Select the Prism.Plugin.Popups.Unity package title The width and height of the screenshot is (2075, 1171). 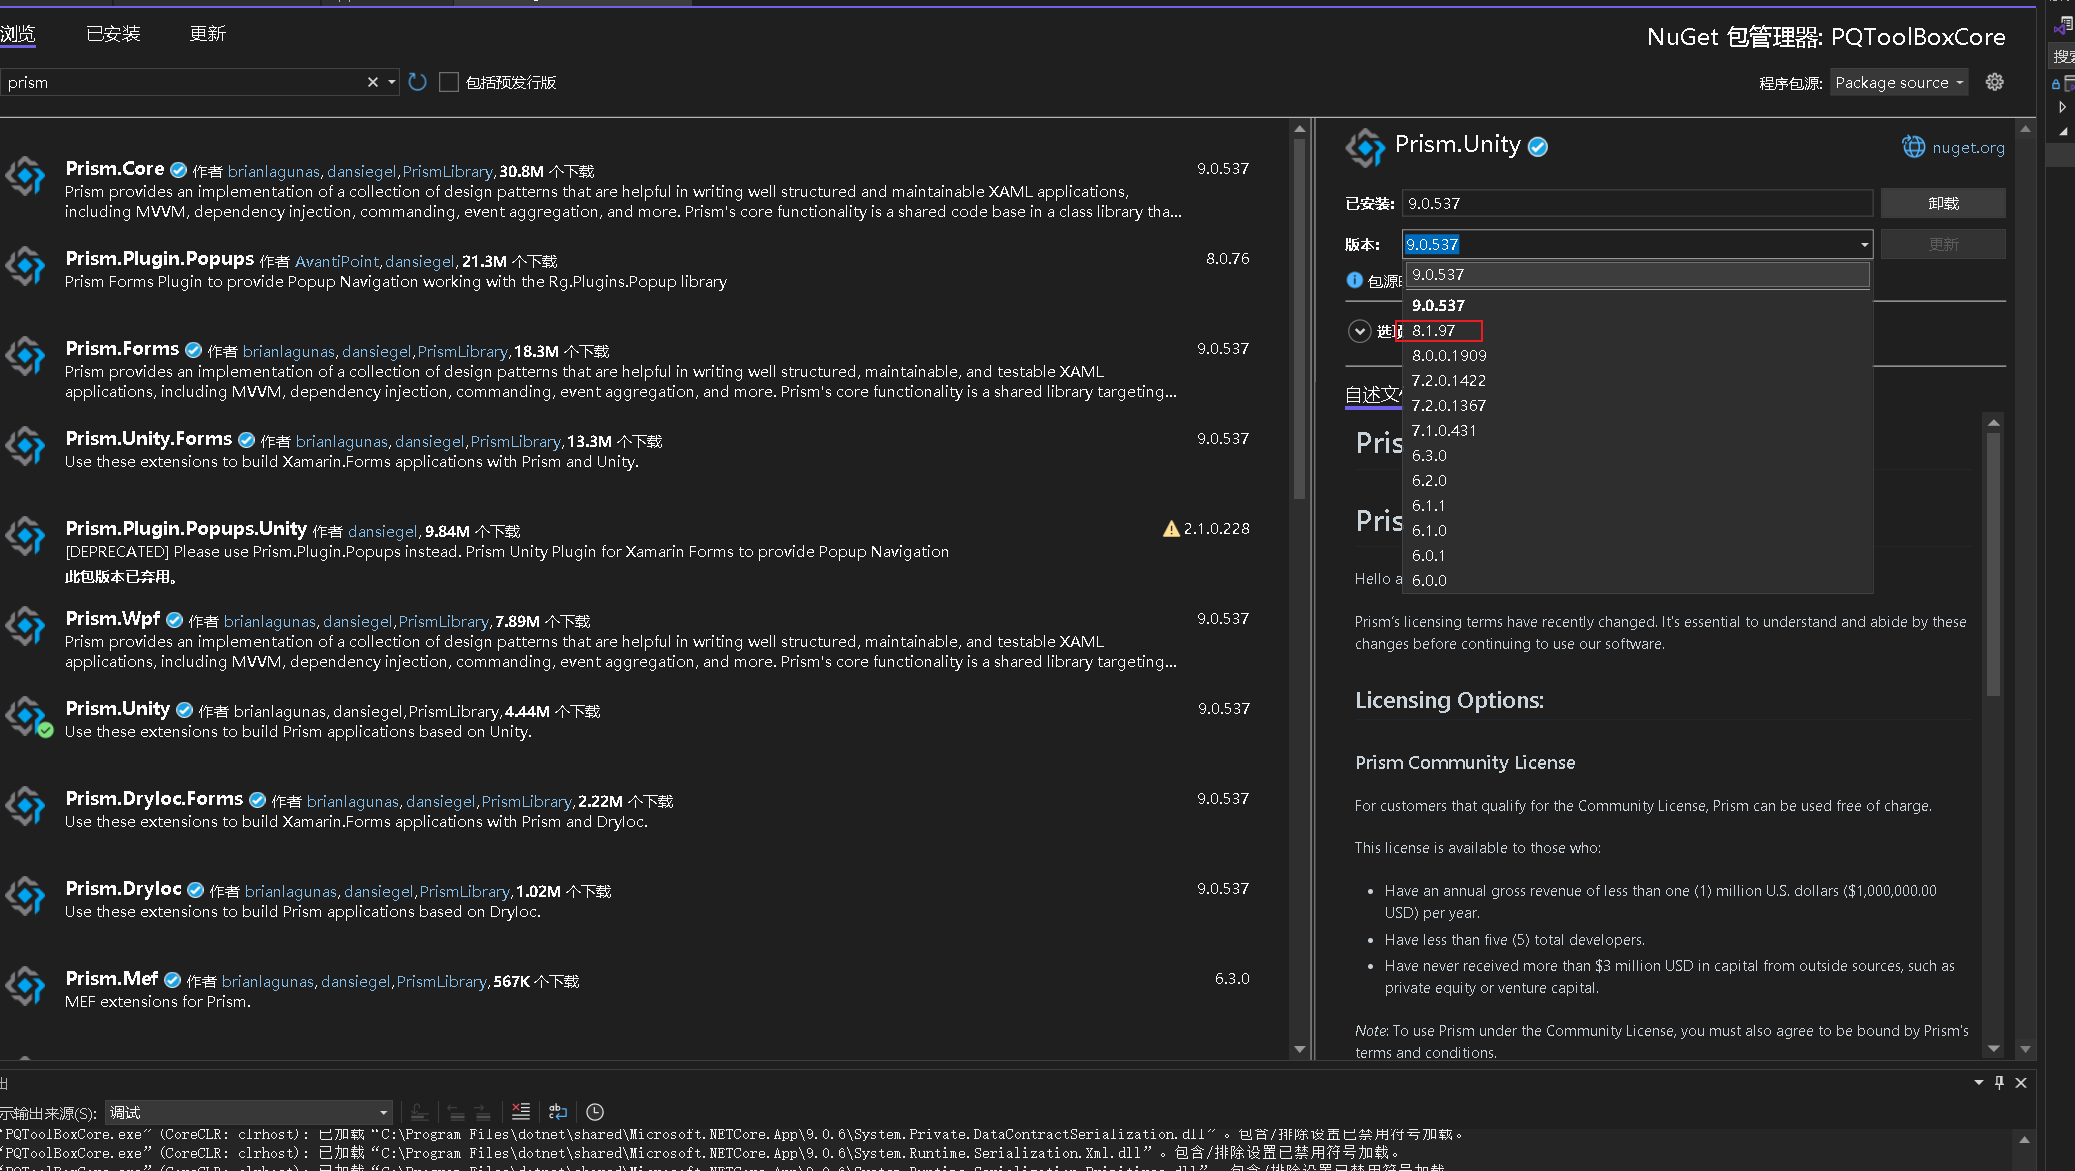(x=186, y=529)
